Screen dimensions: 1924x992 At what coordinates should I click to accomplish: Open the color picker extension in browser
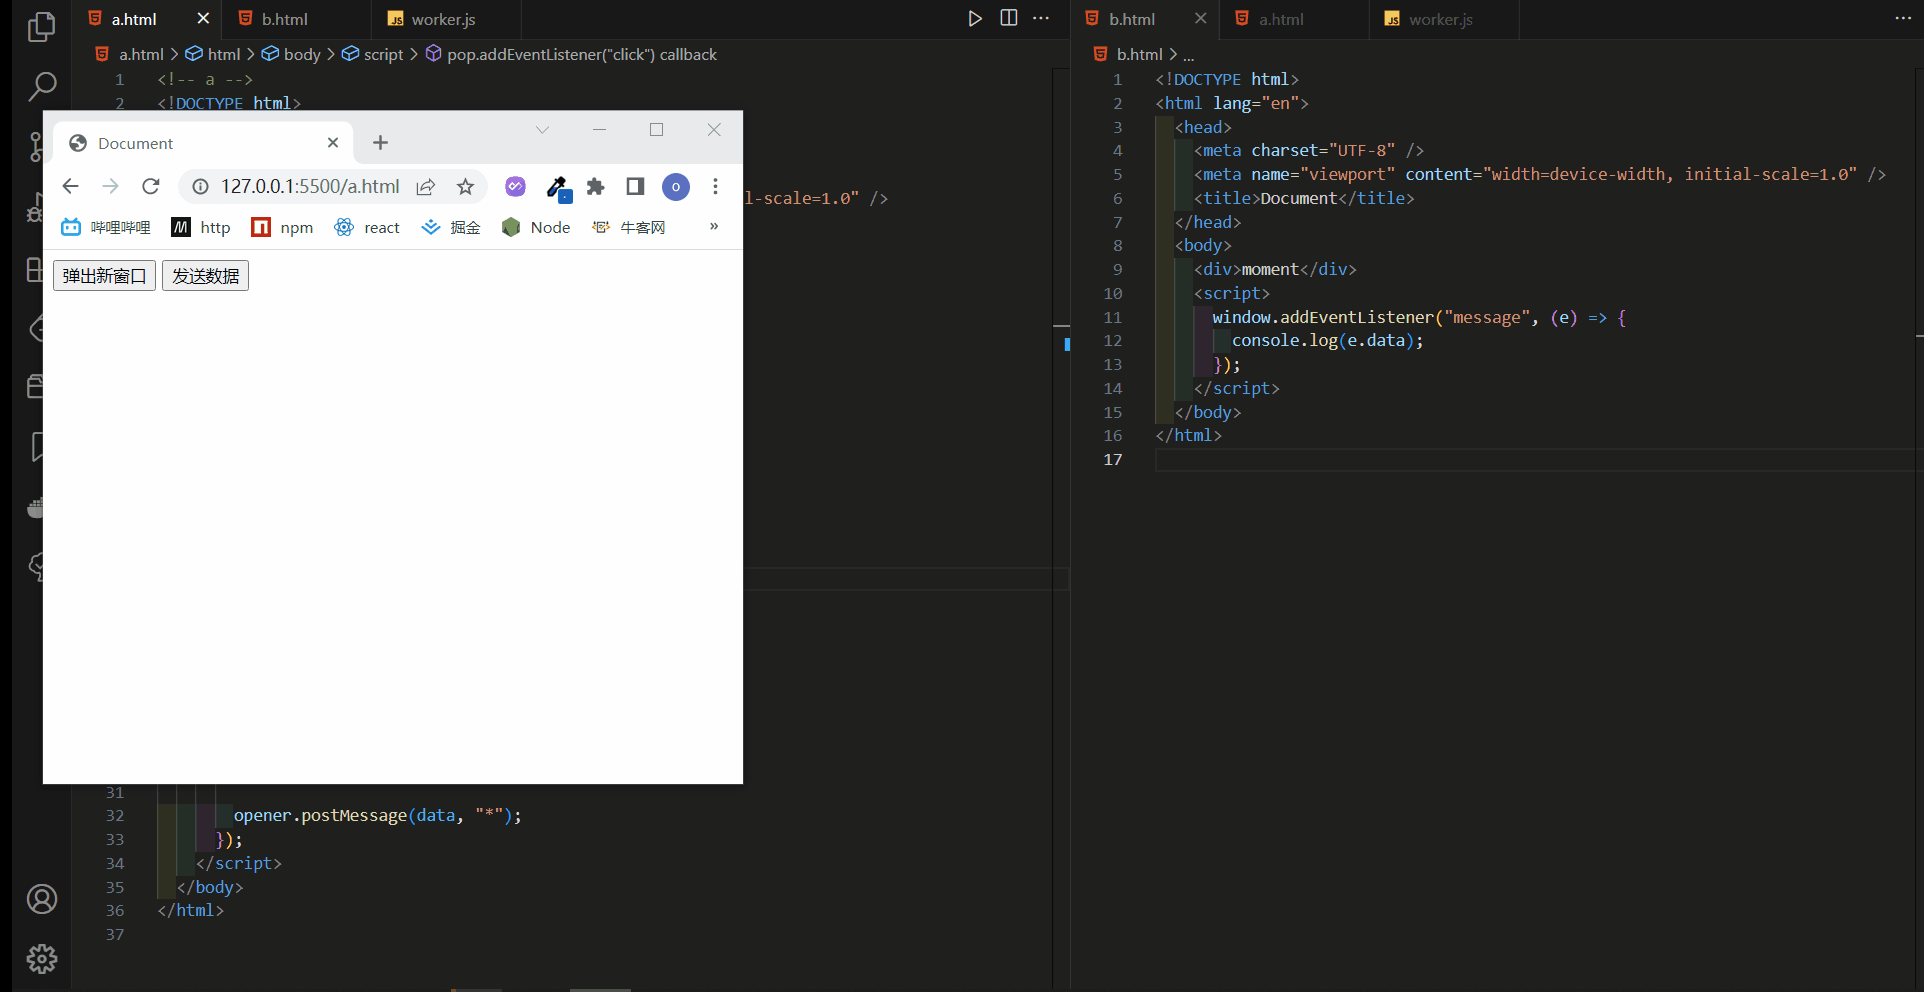557,187
